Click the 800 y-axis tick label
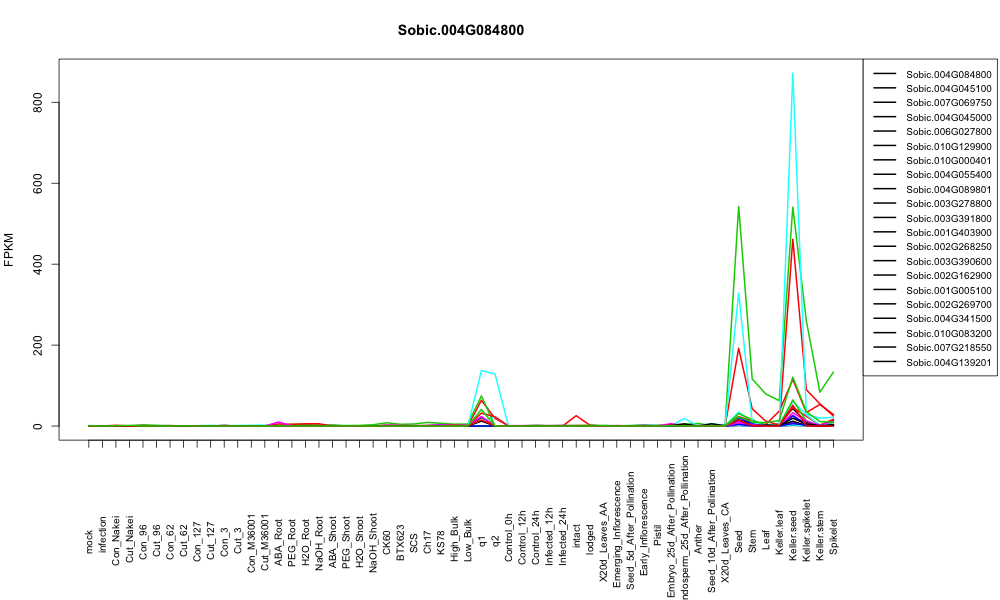 (x=38, y=102)
